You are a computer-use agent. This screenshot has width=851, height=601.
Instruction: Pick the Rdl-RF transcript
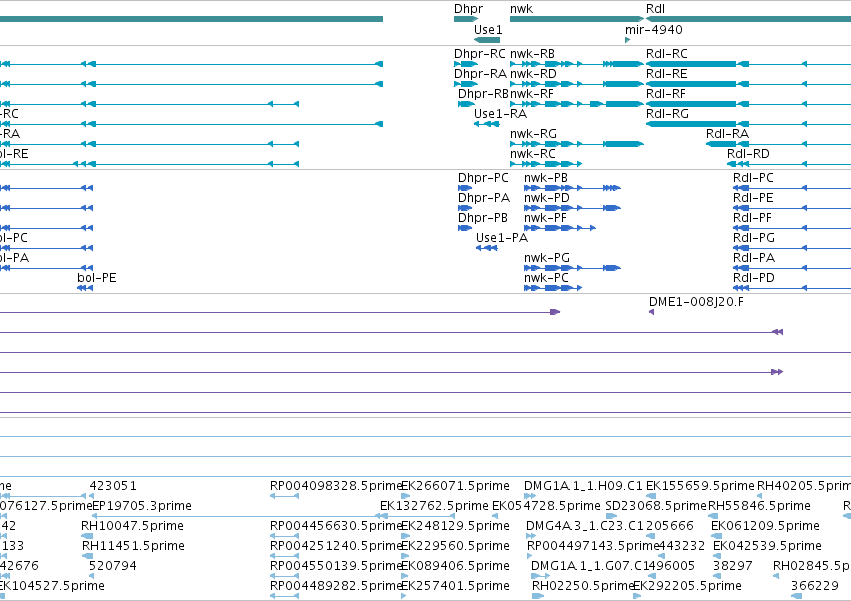pos(748,104)
